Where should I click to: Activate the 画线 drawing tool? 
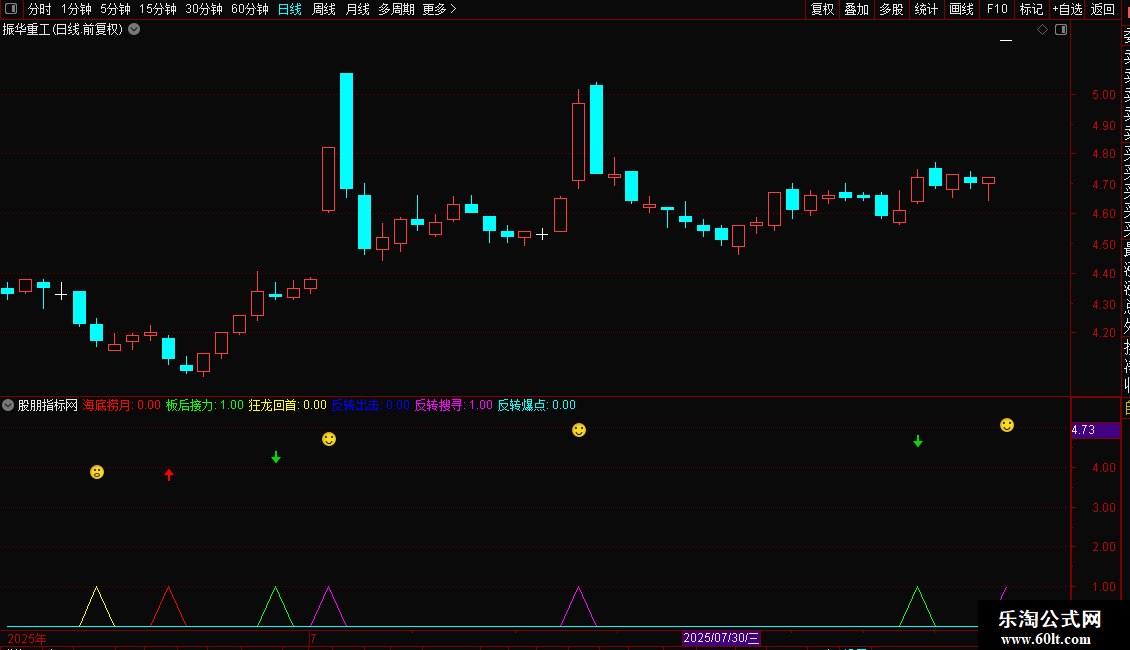pyautogui.click(x=961, y=9)
